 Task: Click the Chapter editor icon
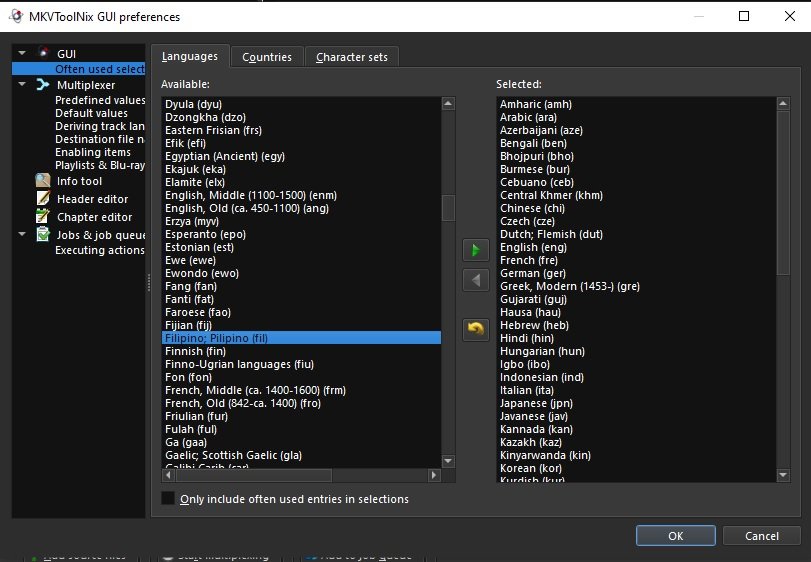point(43,217)
